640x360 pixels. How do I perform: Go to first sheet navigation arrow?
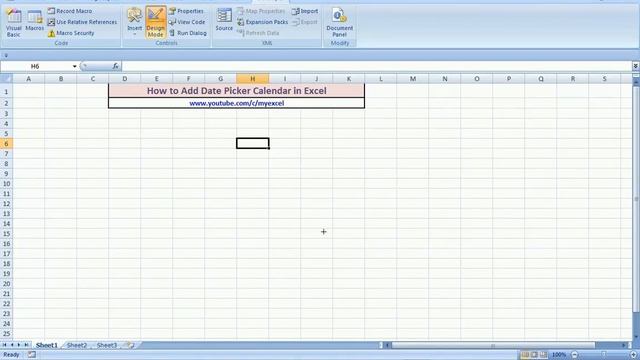[4, 345]
